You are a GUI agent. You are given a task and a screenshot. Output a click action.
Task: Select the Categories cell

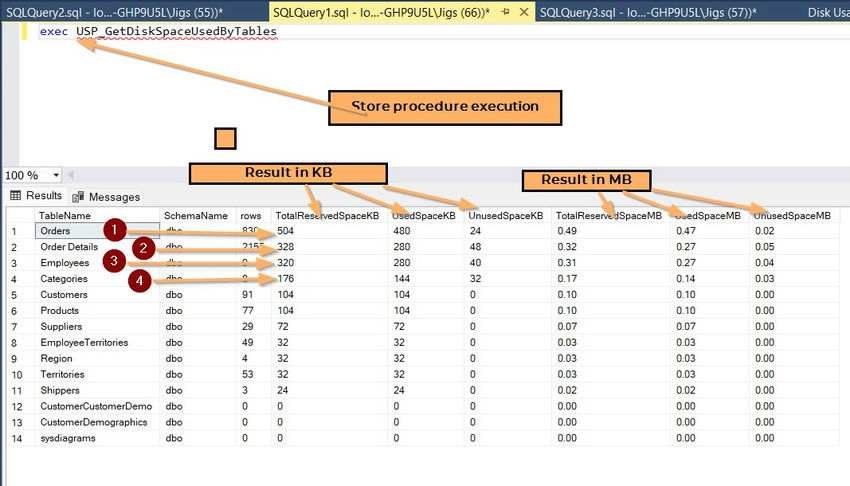[x=97, y=278]
